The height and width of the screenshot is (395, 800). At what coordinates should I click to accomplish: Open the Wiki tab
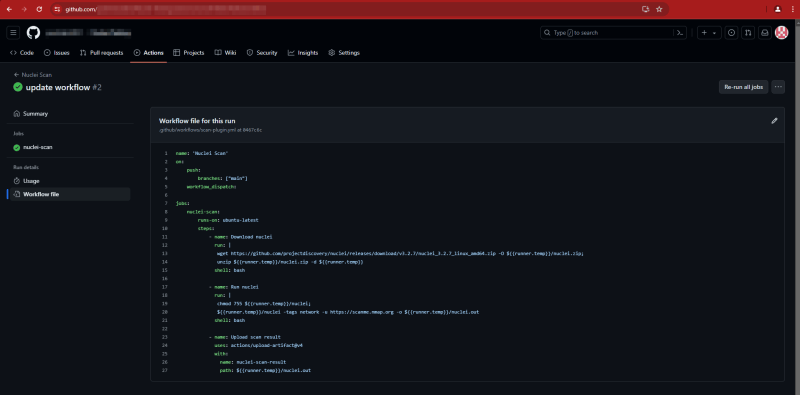click(225, 53)
